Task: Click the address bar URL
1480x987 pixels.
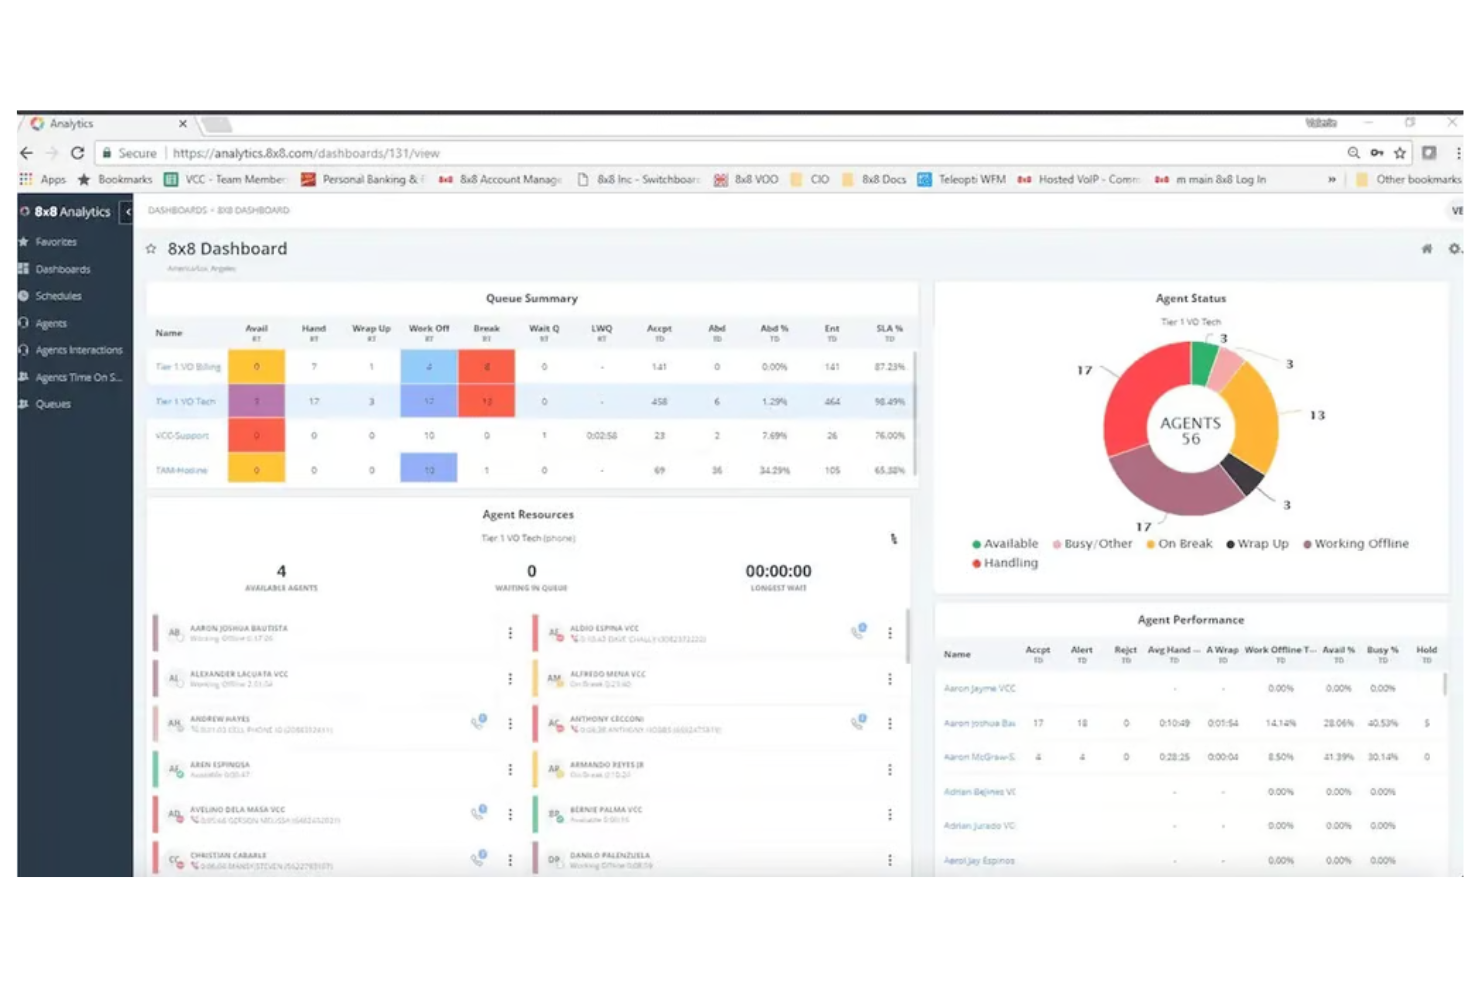Action: (x=306, y=153)
